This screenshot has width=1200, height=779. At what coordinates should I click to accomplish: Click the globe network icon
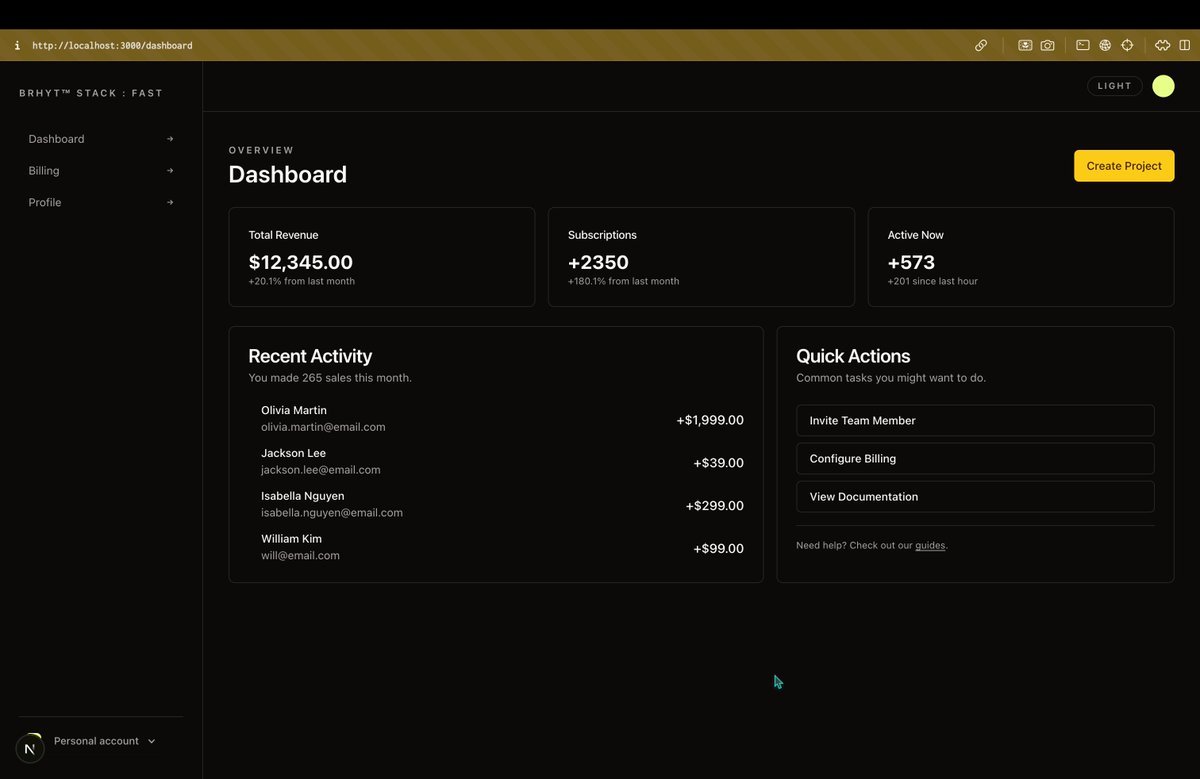point(1105,45)
